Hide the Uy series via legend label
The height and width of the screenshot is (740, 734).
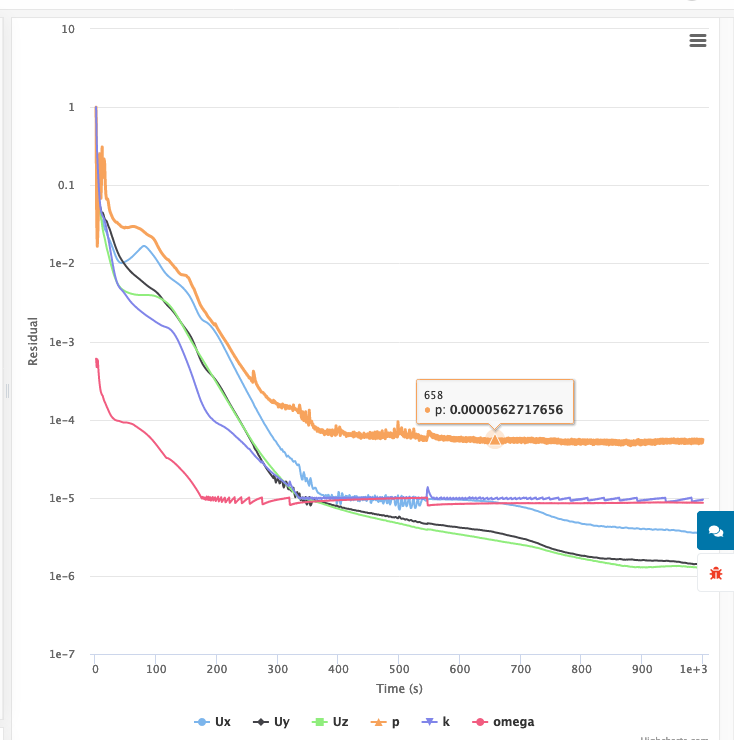click(282, 721)
